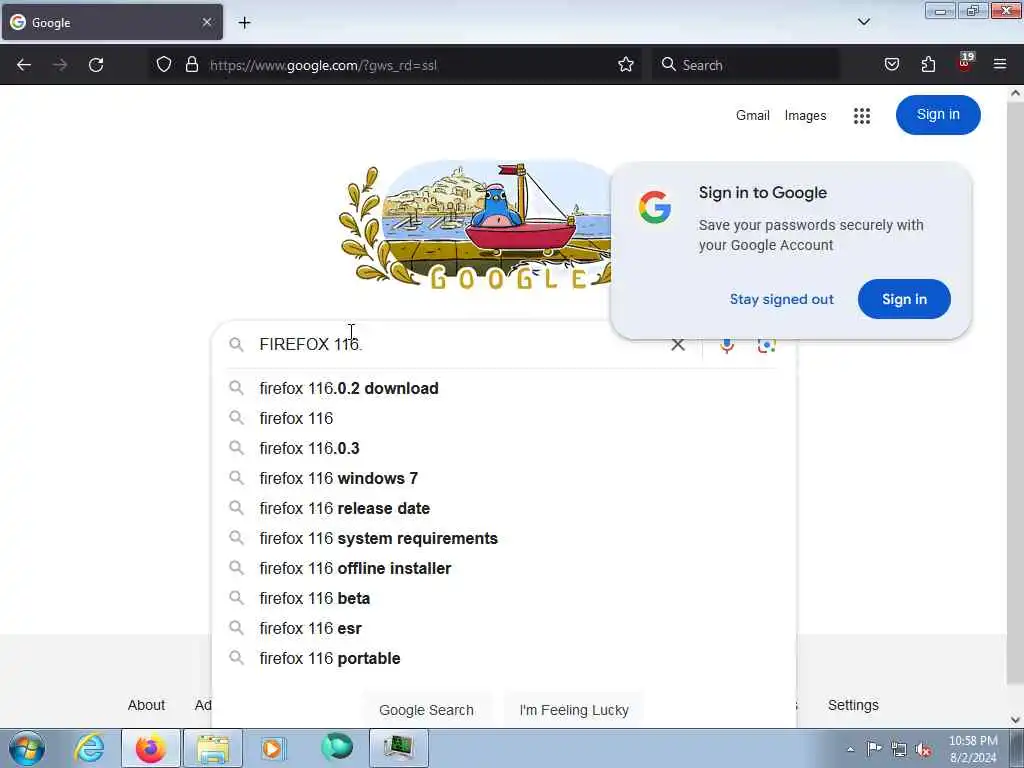Close the Google tab
1024x768 pixels.
coord(207,22)
